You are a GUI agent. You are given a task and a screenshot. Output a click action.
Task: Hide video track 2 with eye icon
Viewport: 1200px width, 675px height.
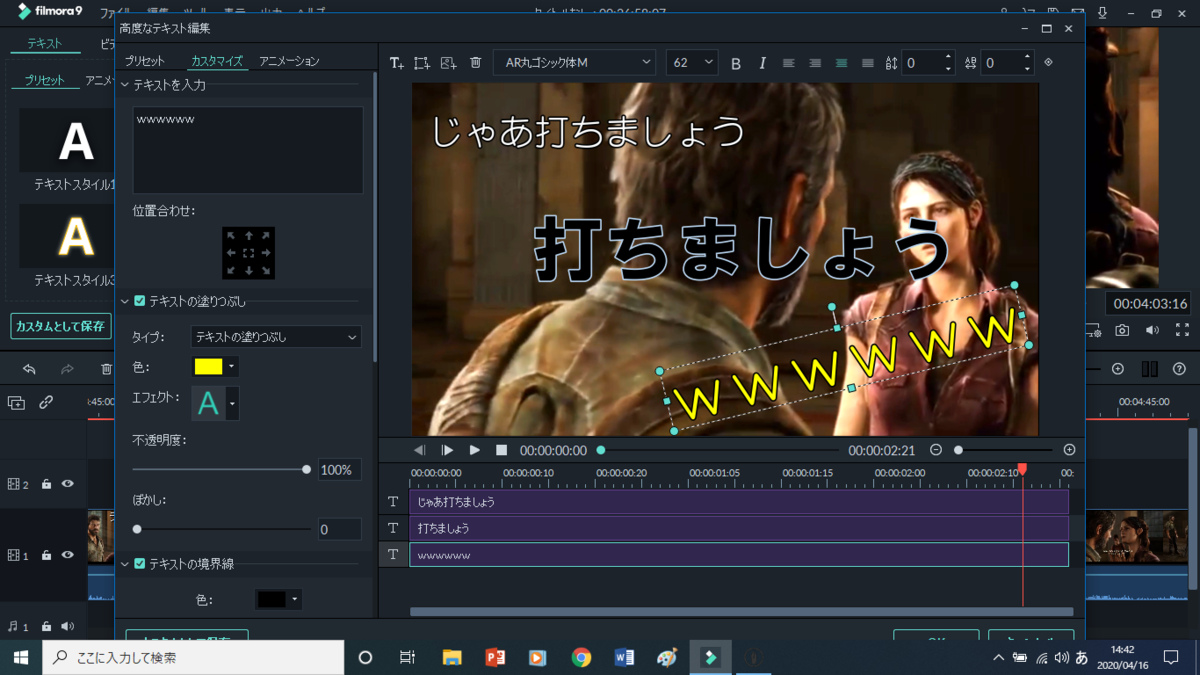coord(68,484)
